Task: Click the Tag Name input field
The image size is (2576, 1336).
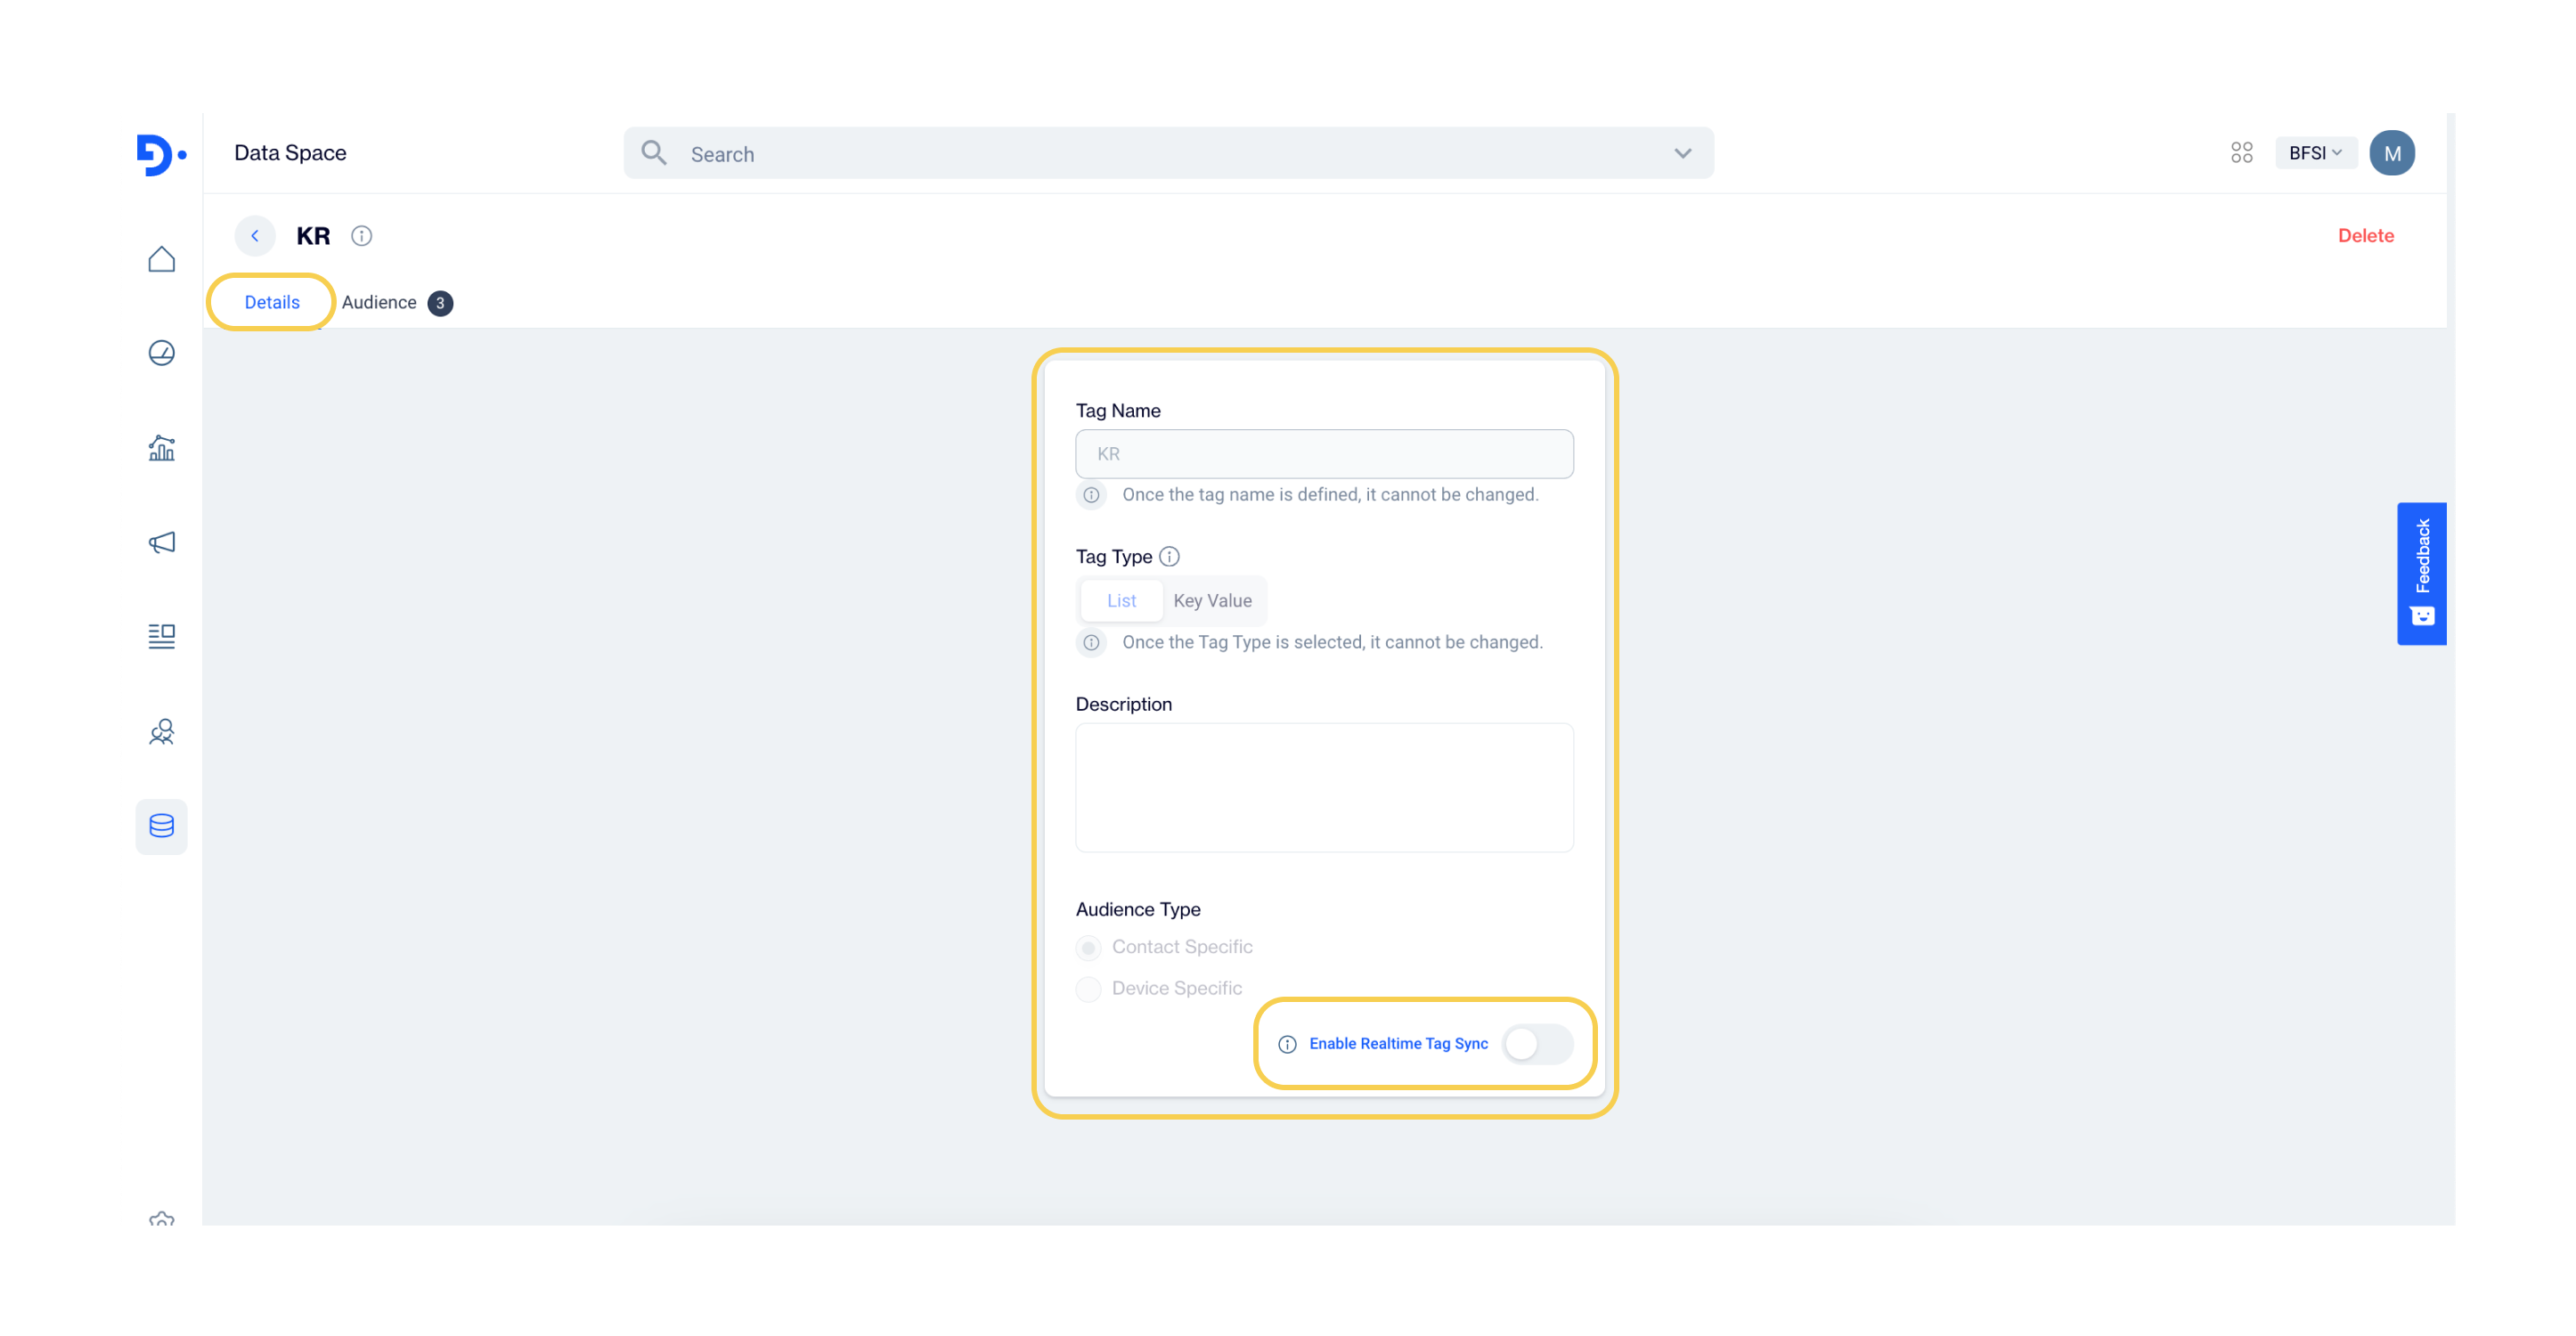Action: pos(1324,454)
